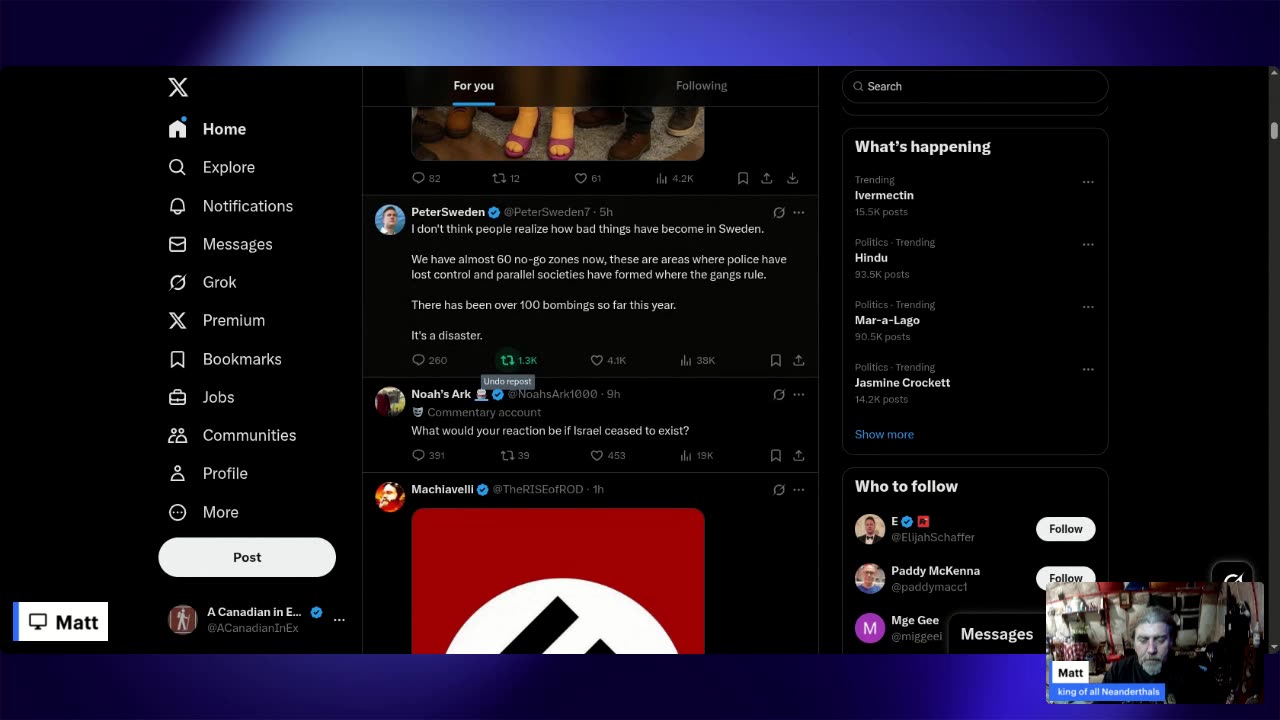Image resolution: width=1280 pixels, height=720 pixels.
Task: Click the Post button
Action: coord(247,557)
